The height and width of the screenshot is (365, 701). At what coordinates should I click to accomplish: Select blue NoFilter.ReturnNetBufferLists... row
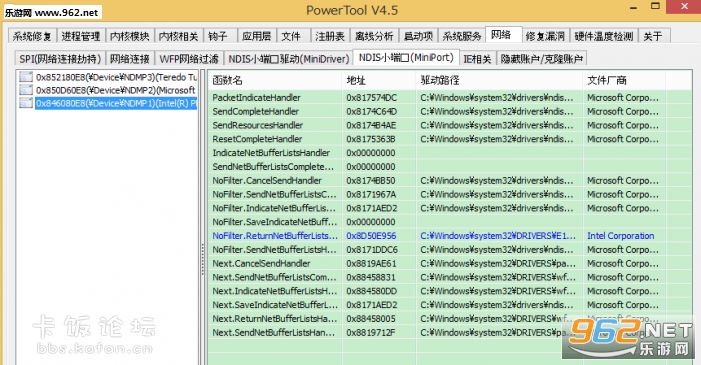pos(450,236)
